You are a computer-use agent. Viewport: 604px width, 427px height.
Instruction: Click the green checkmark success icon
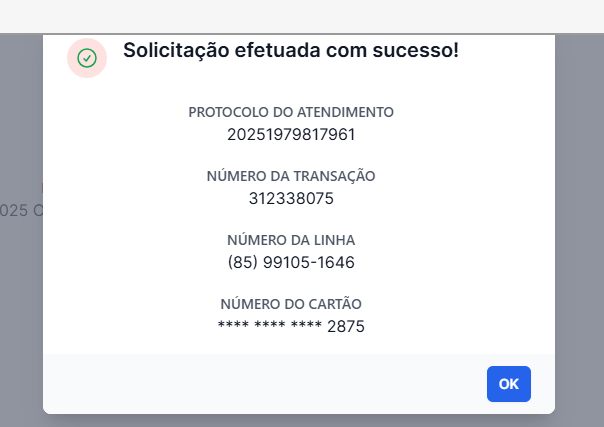86,58
